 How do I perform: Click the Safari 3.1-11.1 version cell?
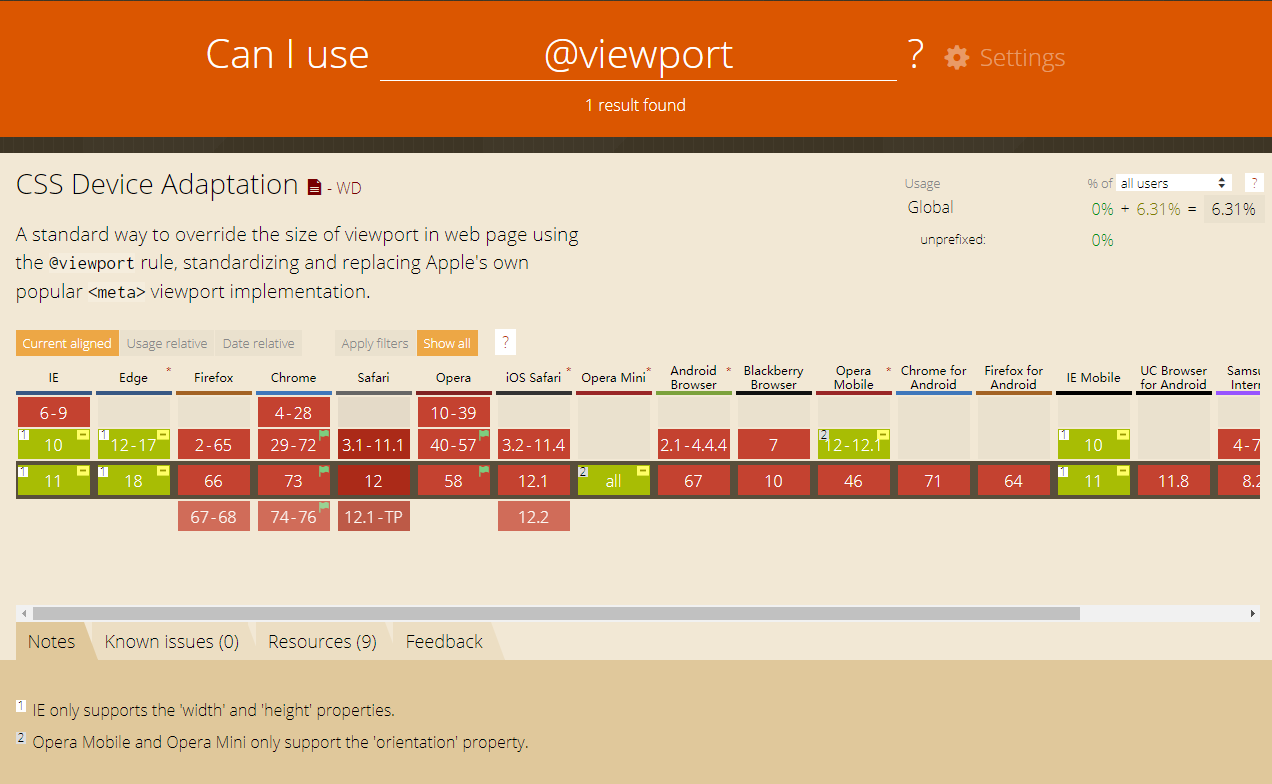374,445
